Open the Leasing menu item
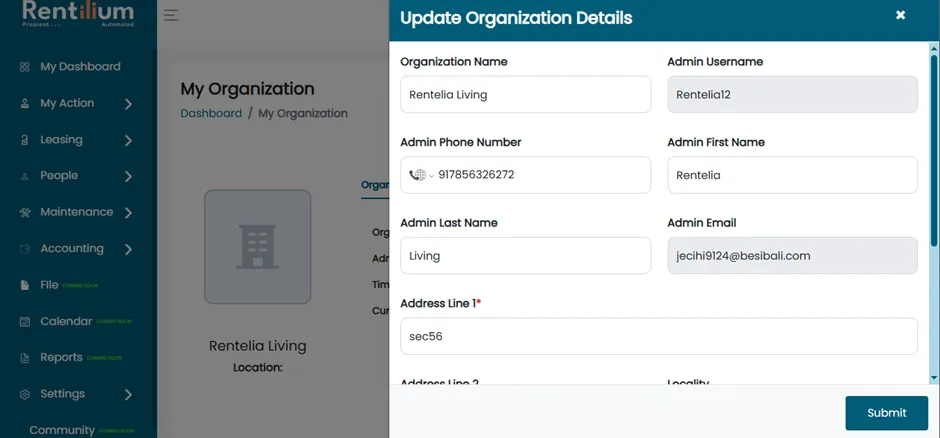This screenshot has height=438, width=940. (x=61, y=140)
